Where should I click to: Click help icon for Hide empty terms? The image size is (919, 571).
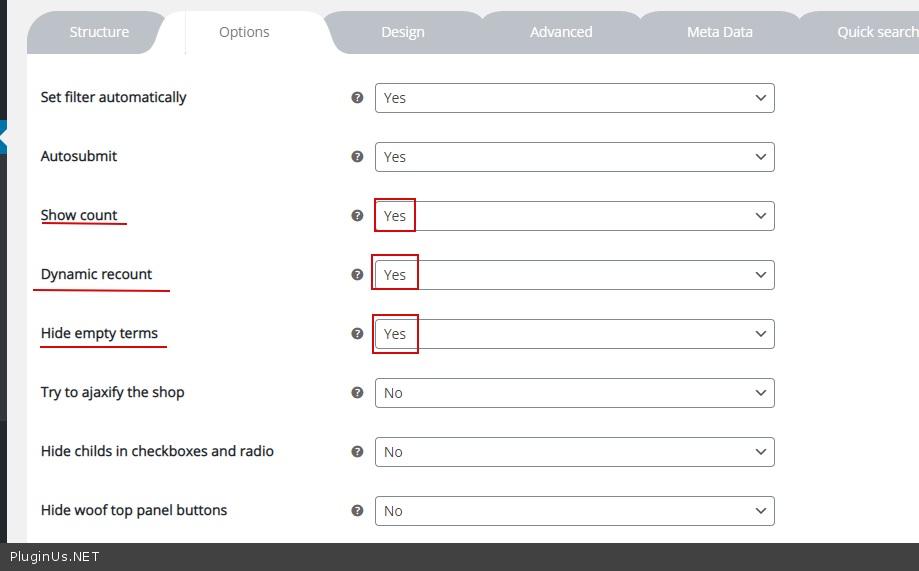(x=357, y=334)
